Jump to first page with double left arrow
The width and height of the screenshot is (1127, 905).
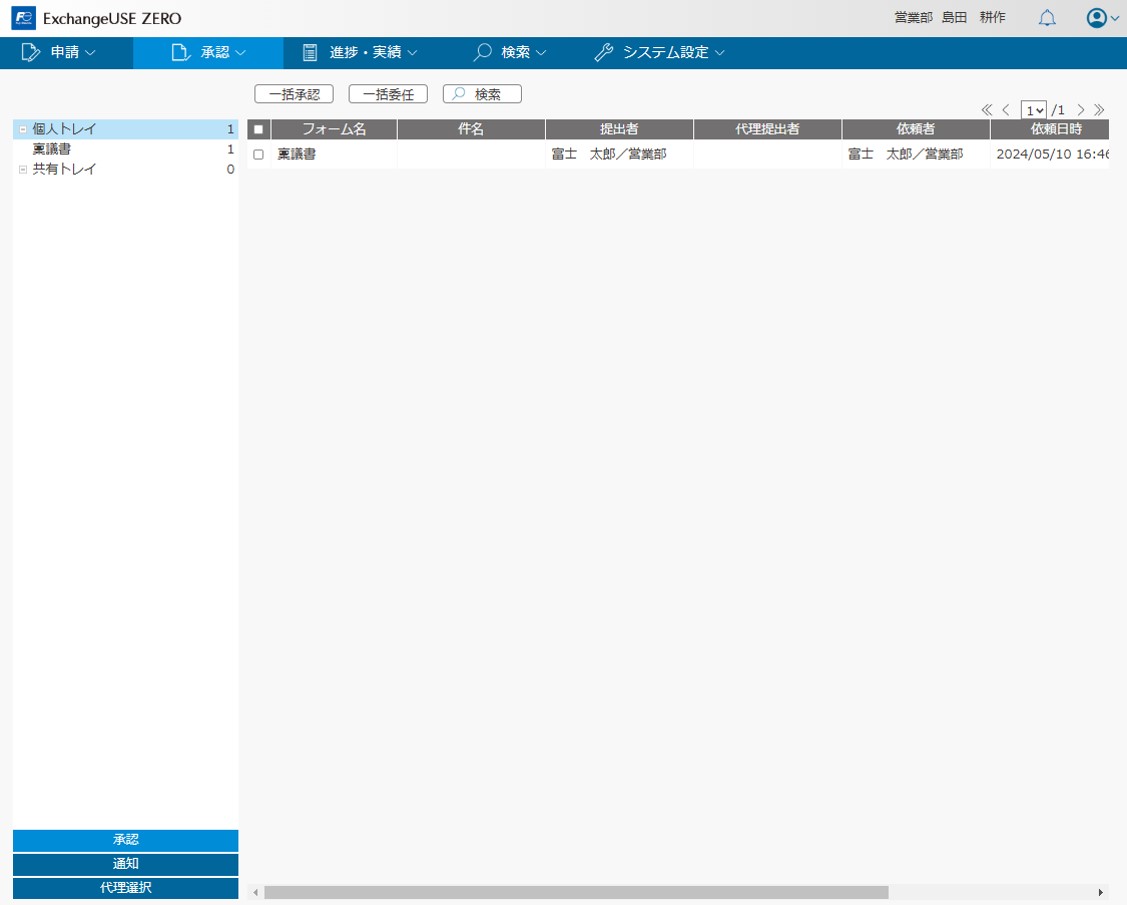click(985, 110)
